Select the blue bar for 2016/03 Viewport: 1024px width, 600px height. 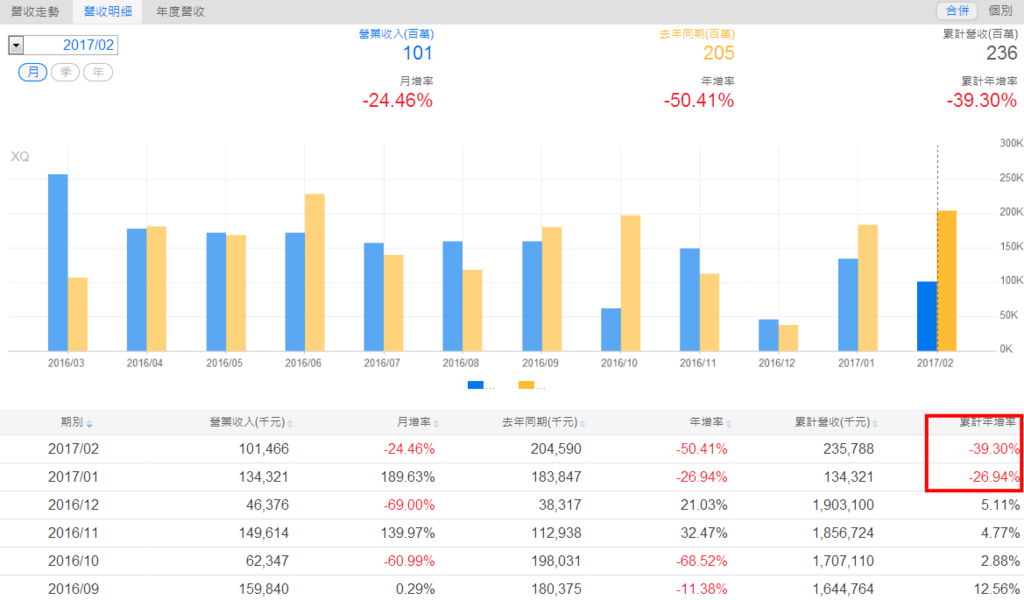(58, 262)
